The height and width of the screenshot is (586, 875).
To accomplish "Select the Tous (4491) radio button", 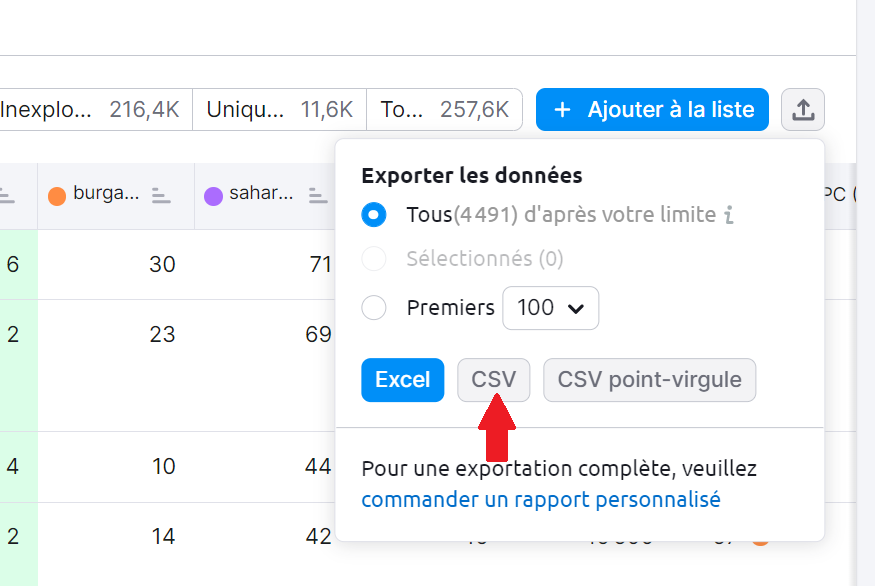I will coord(374,214).
